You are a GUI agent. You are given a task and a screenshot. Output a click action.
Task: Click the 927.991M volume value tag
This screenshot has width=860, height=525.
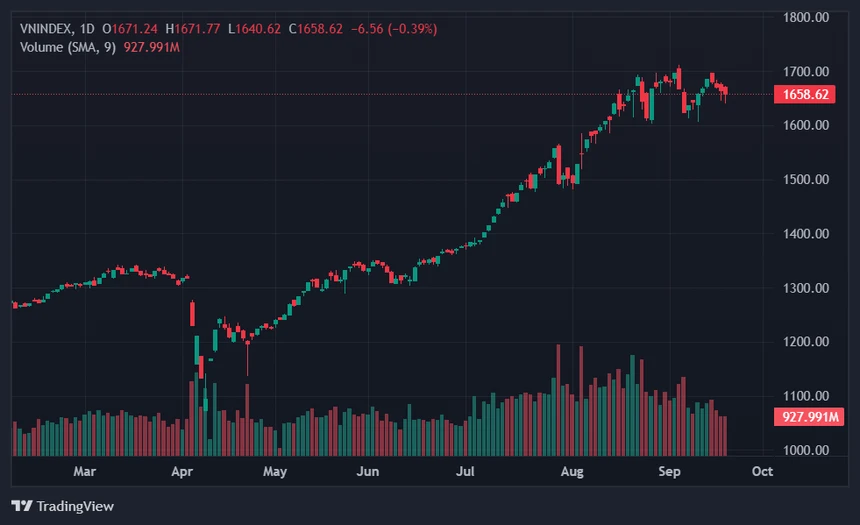click(809, 417)
